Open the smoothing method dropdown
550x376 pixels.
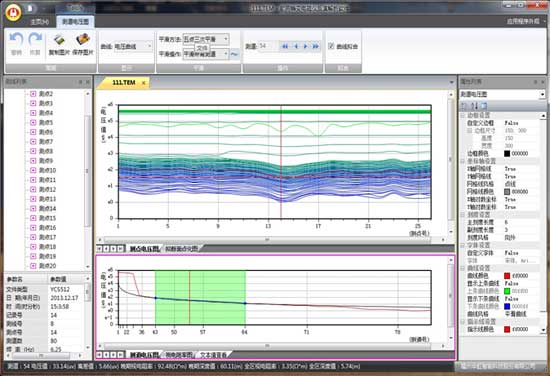(206, 39)
